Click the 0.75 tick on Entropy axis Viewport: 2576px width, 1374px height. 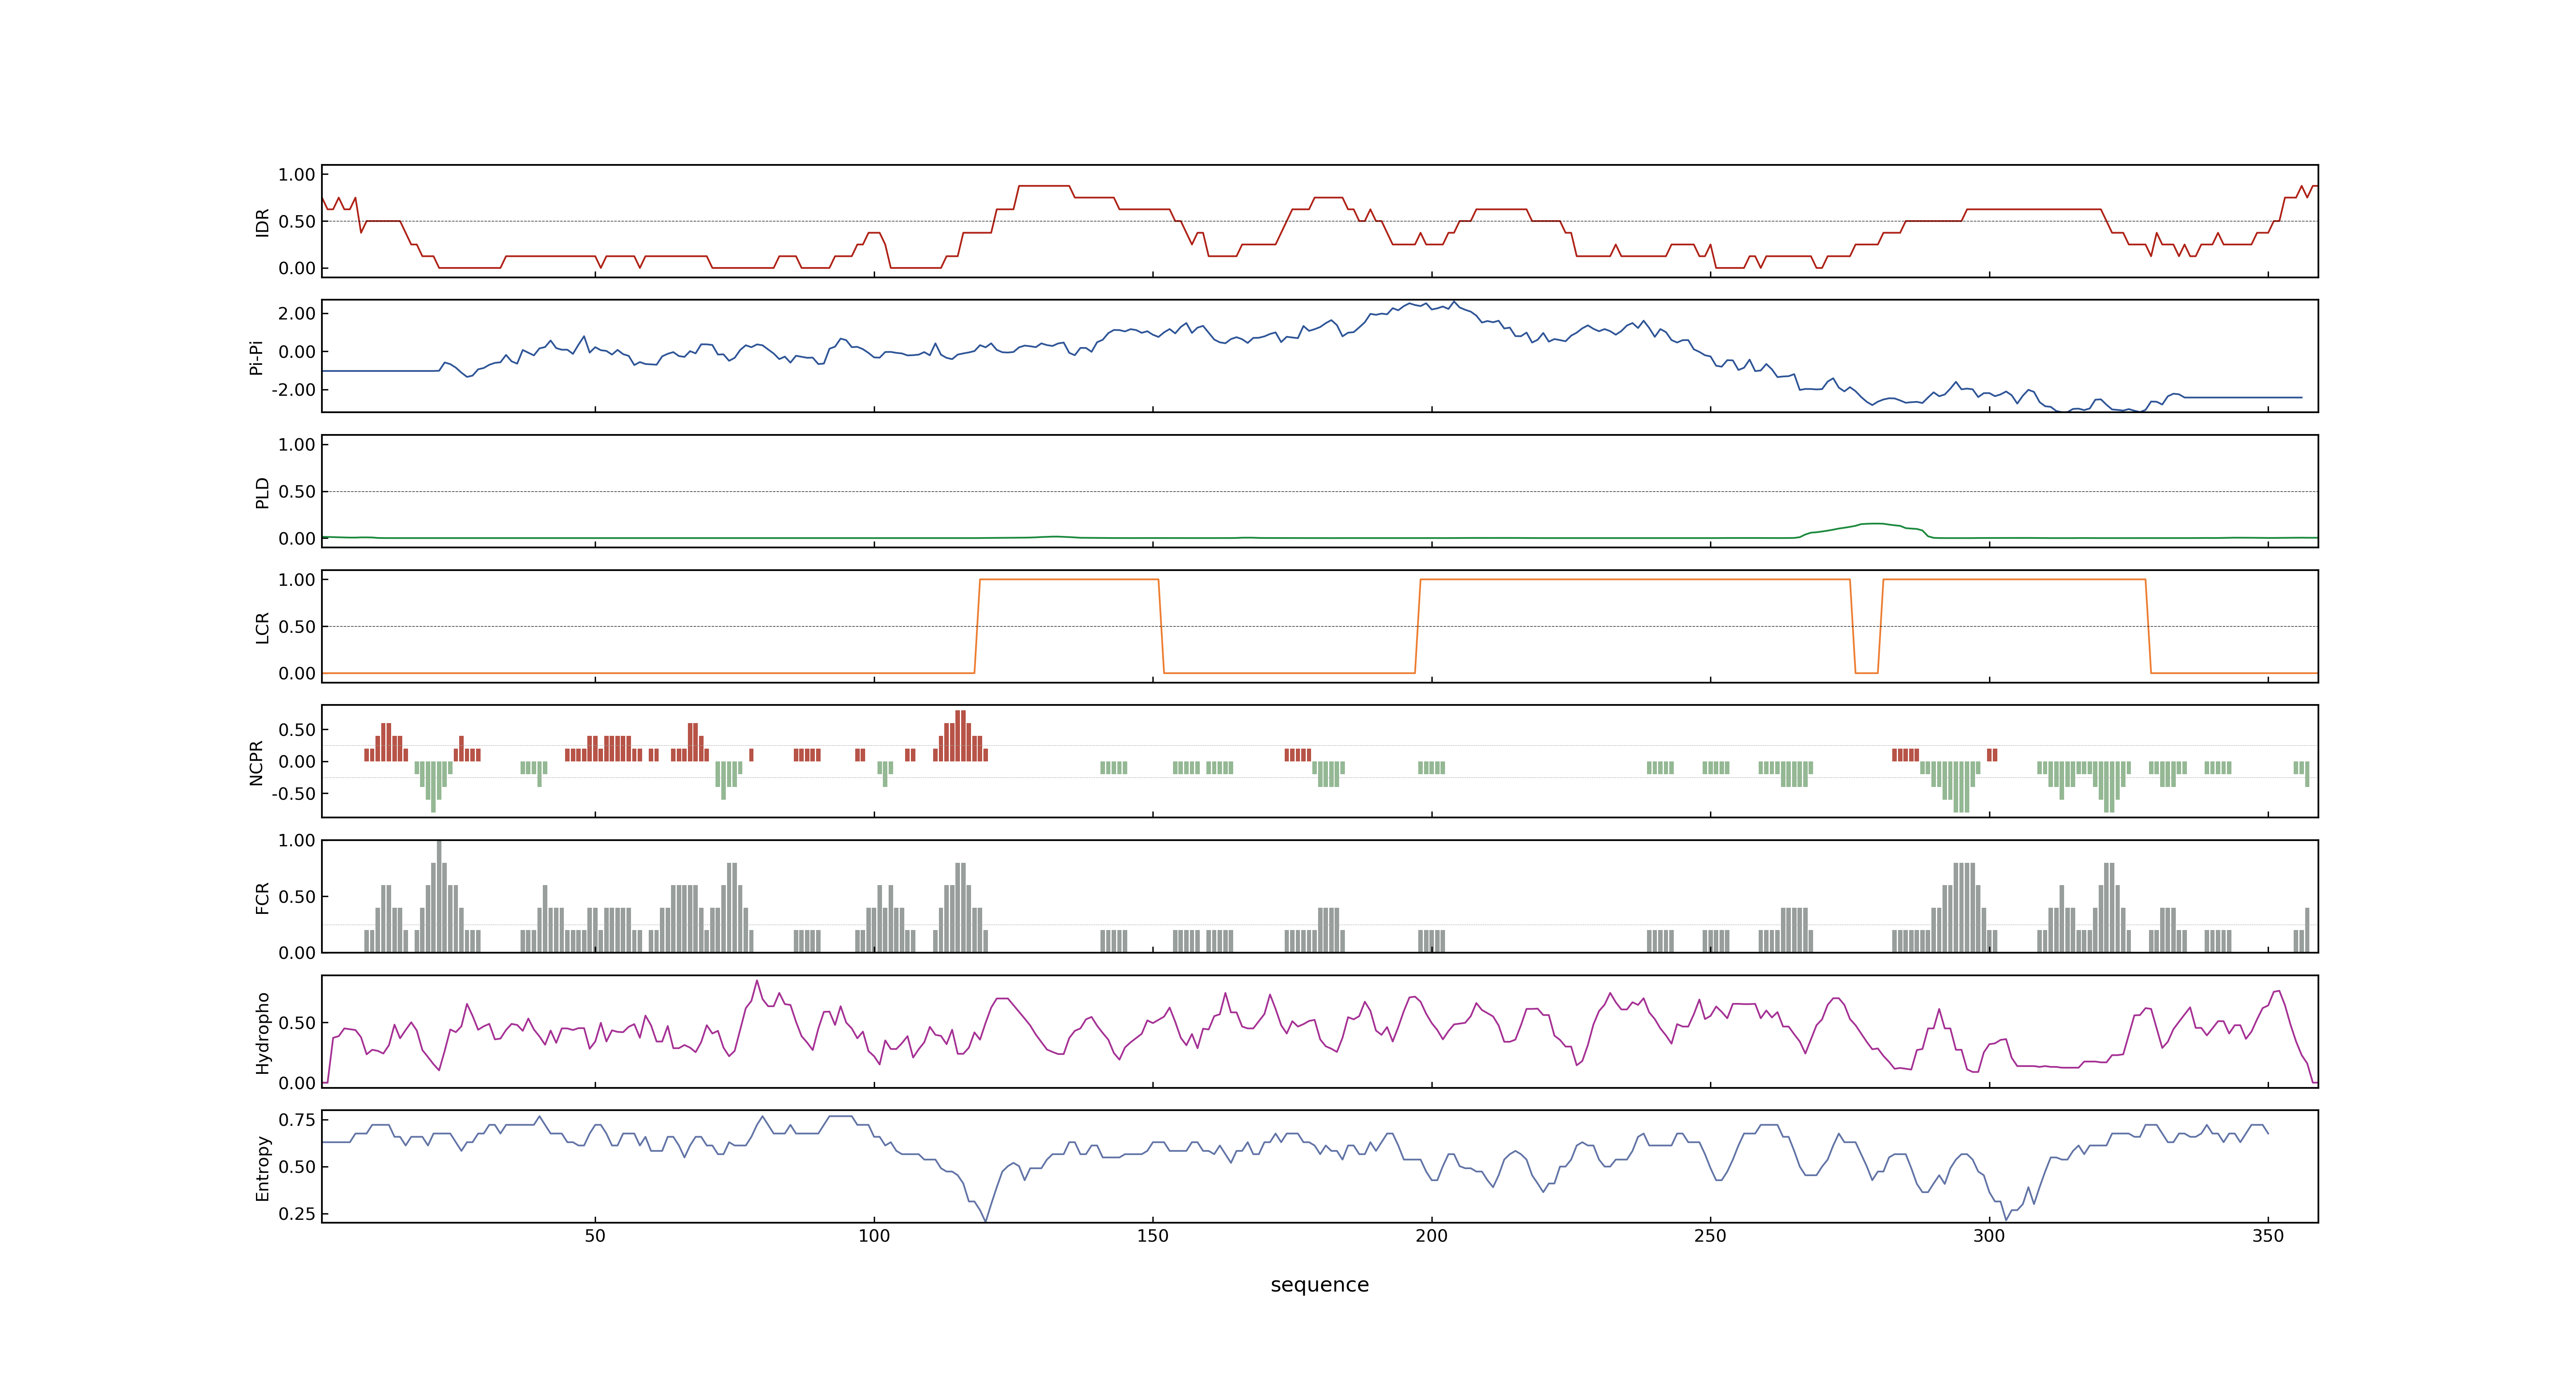coord(297,1120)
